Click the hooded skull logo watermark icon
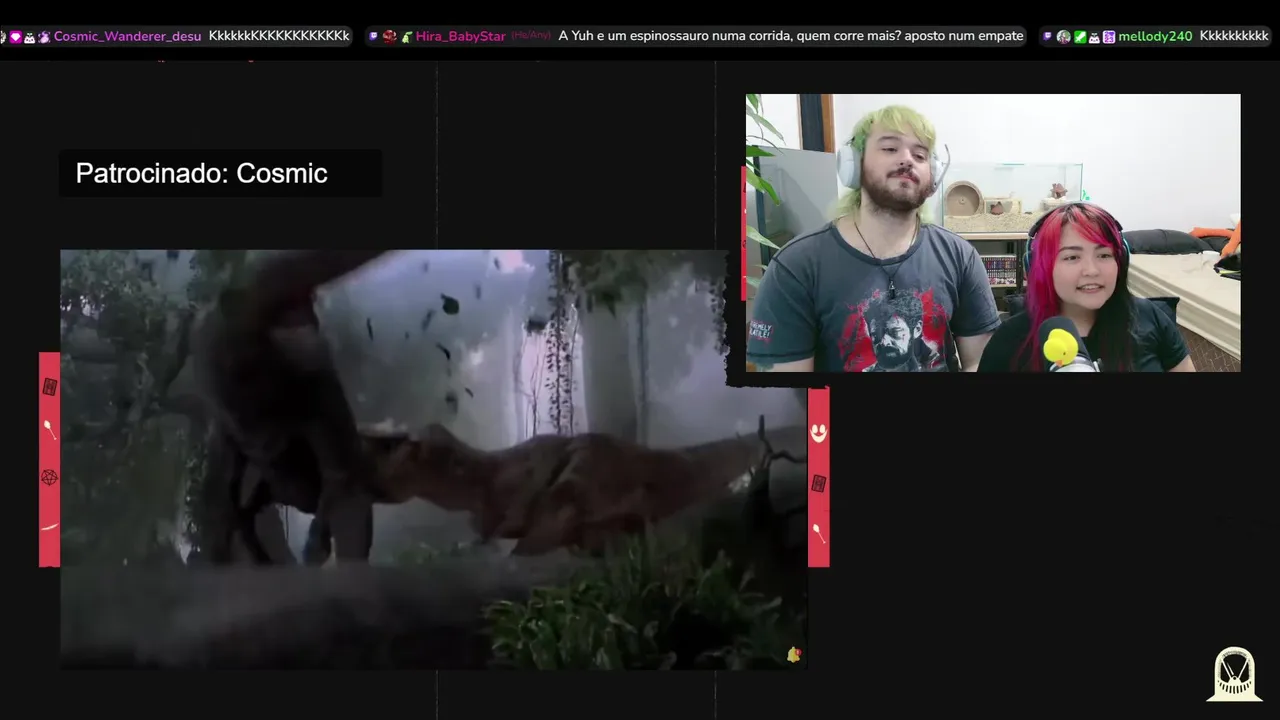This screenshot has height=720, width=1280. tap(1235, 673)
